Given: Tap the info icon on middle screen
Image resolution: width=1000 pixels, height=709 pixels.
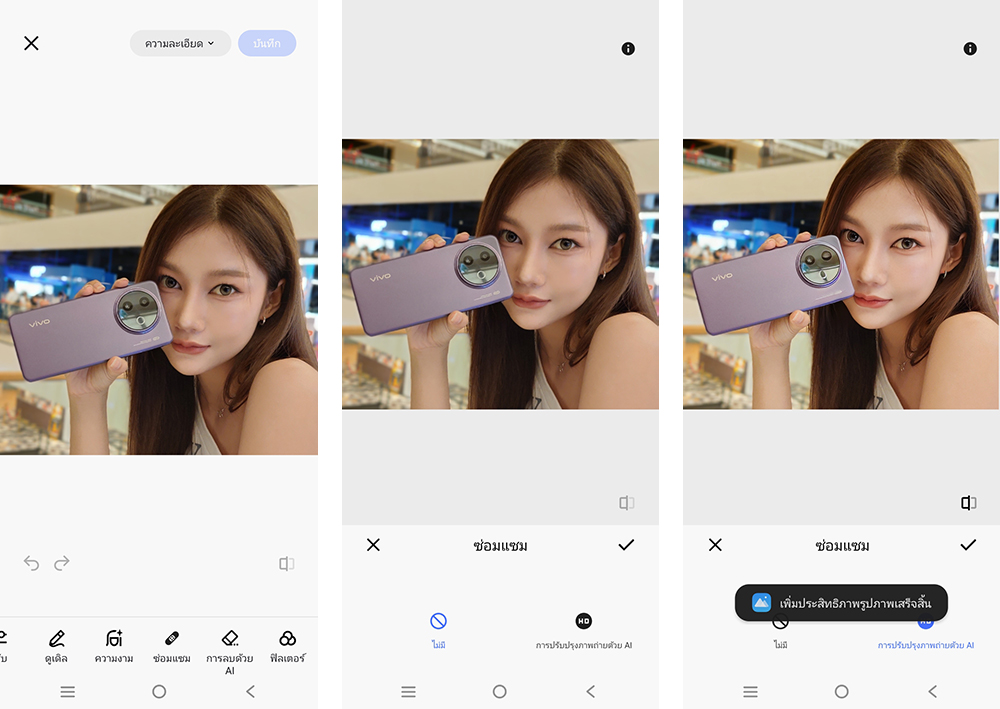Looking at the screenshot, I should click(628, 48).
